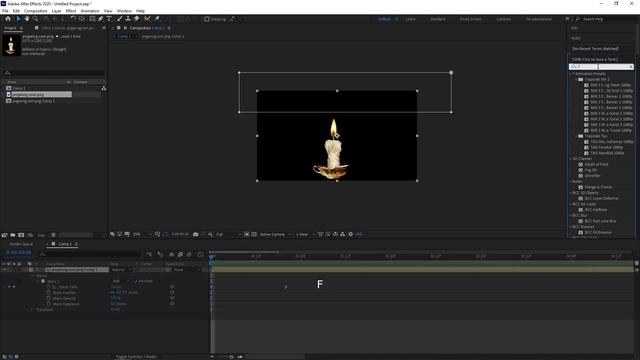The image size is (640, 360).
Task: Hide the pngwing layer with eye switch
Action: 4,270
